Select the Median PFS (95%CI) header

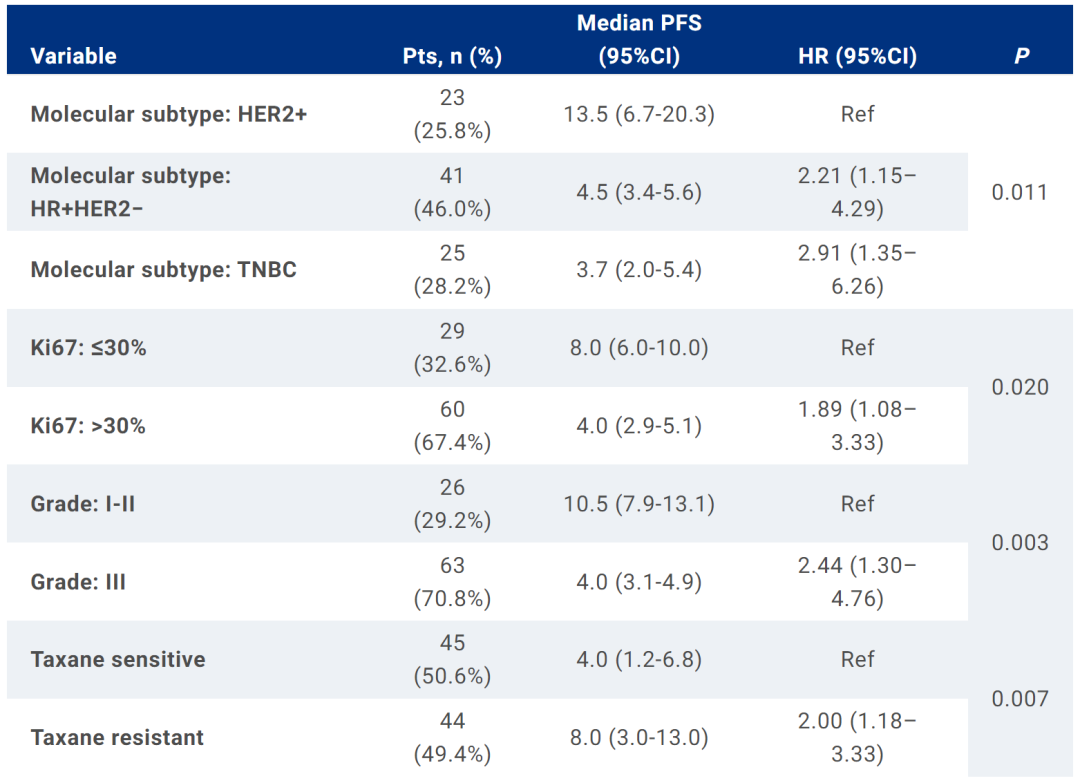639,39
